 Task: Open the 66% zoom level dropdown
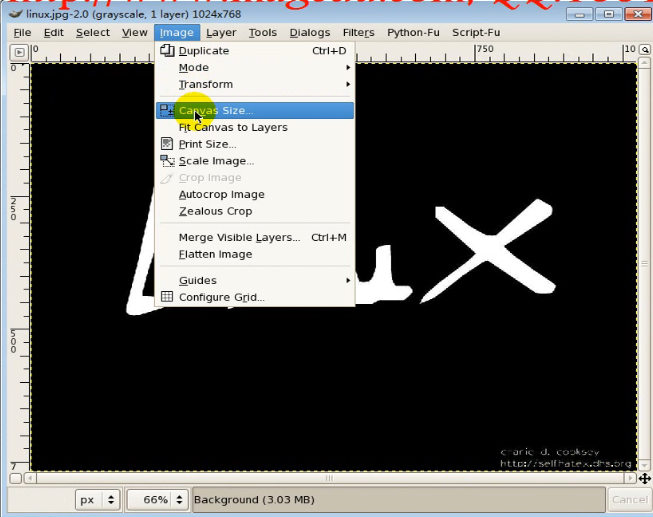click(x=157, y=500)
